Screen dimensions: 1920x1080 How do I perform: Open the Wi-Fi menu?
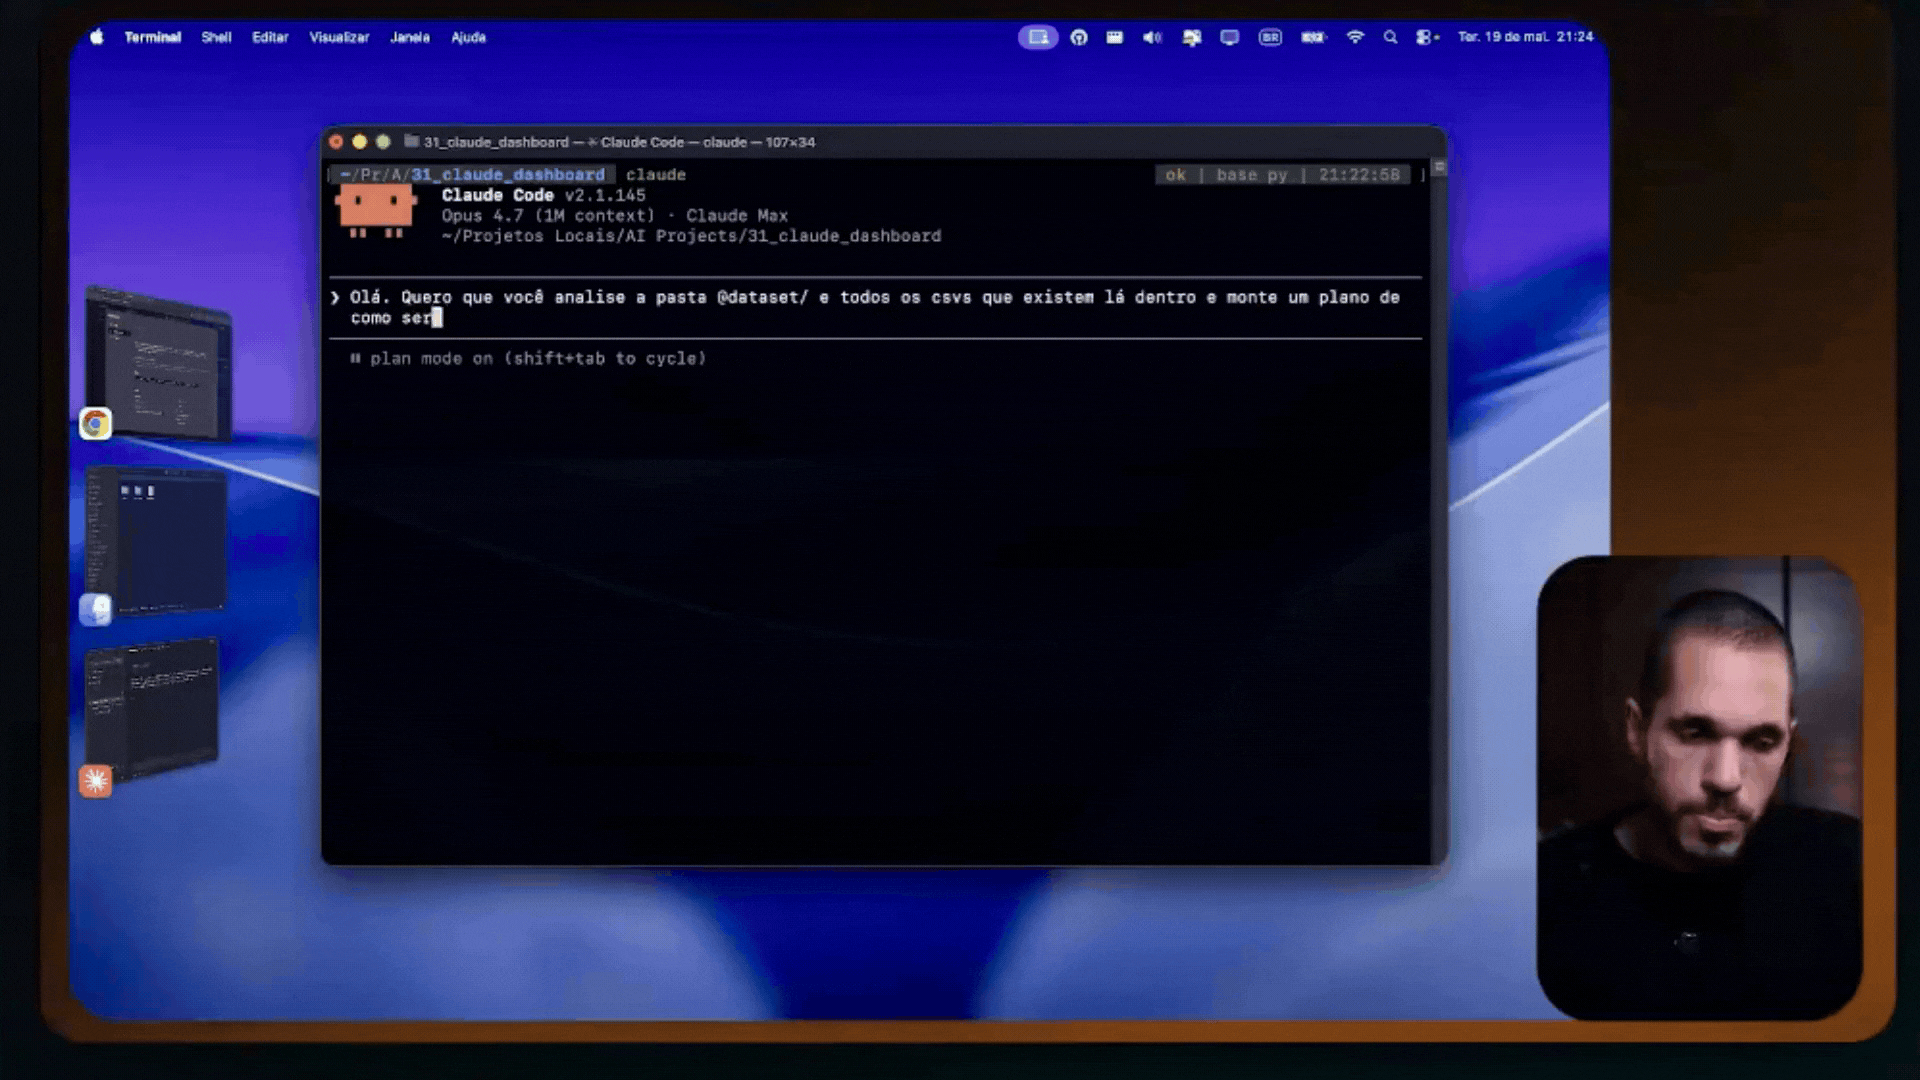click(1355, 37)
